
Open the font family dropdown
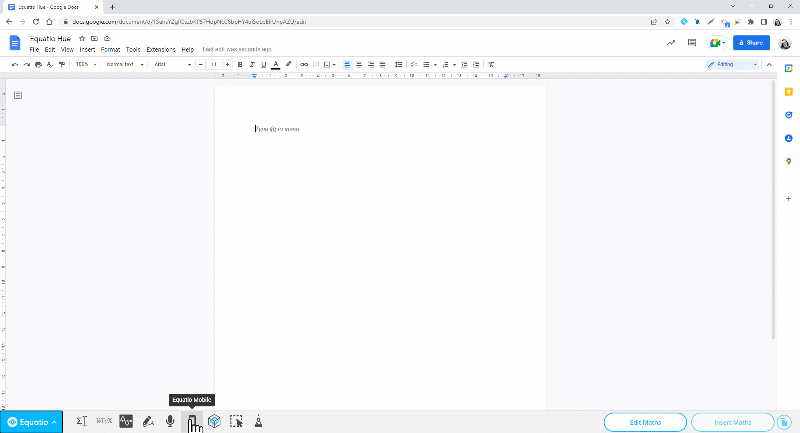pos(172,64)
